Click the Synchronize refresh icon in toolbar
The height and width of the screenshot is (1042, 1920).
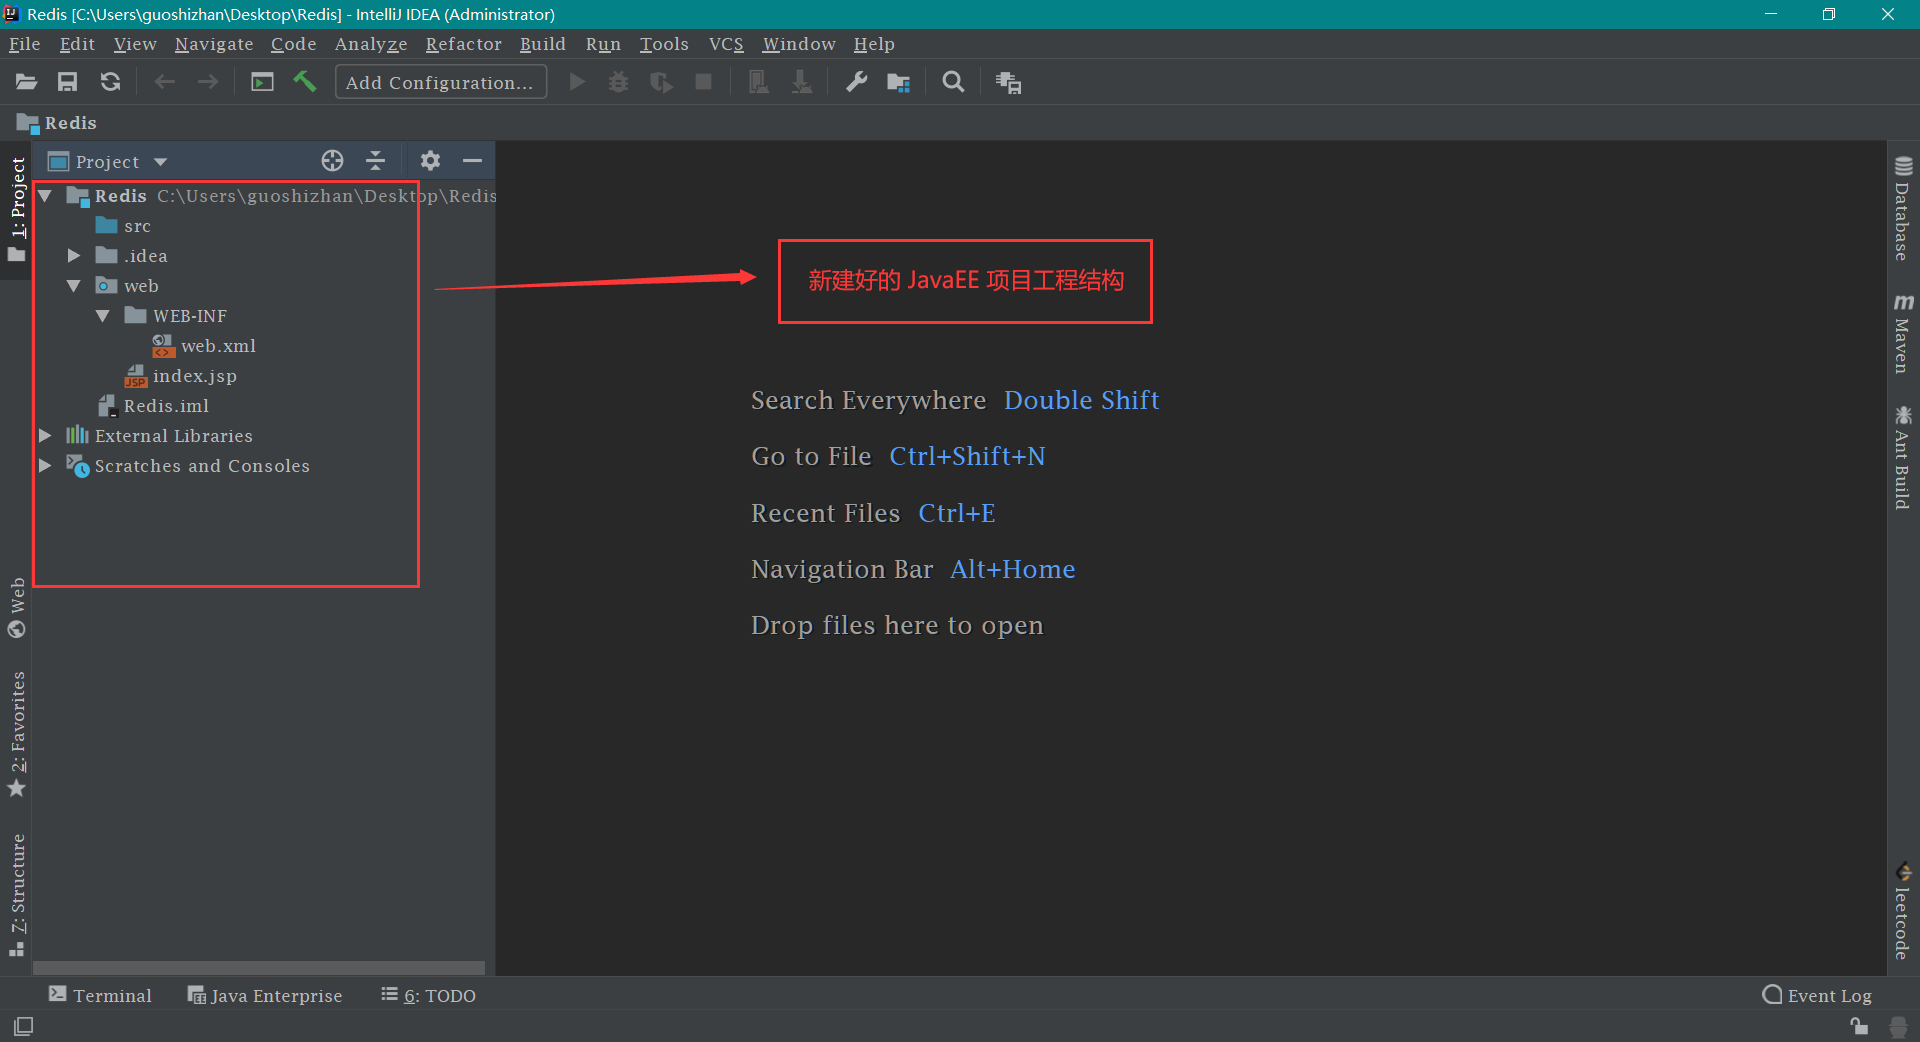(x=110, y=82)
